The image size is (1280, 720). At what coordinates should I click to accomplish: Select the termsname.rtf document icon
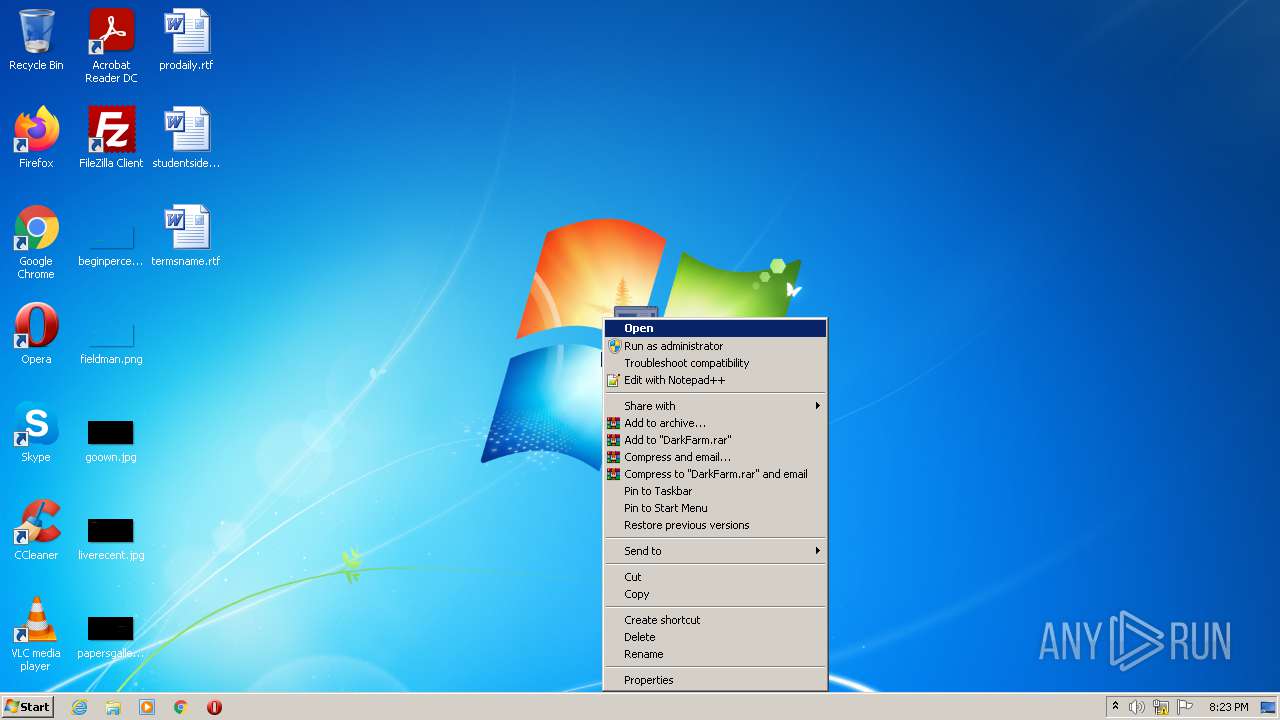click(x=186, y=236)
